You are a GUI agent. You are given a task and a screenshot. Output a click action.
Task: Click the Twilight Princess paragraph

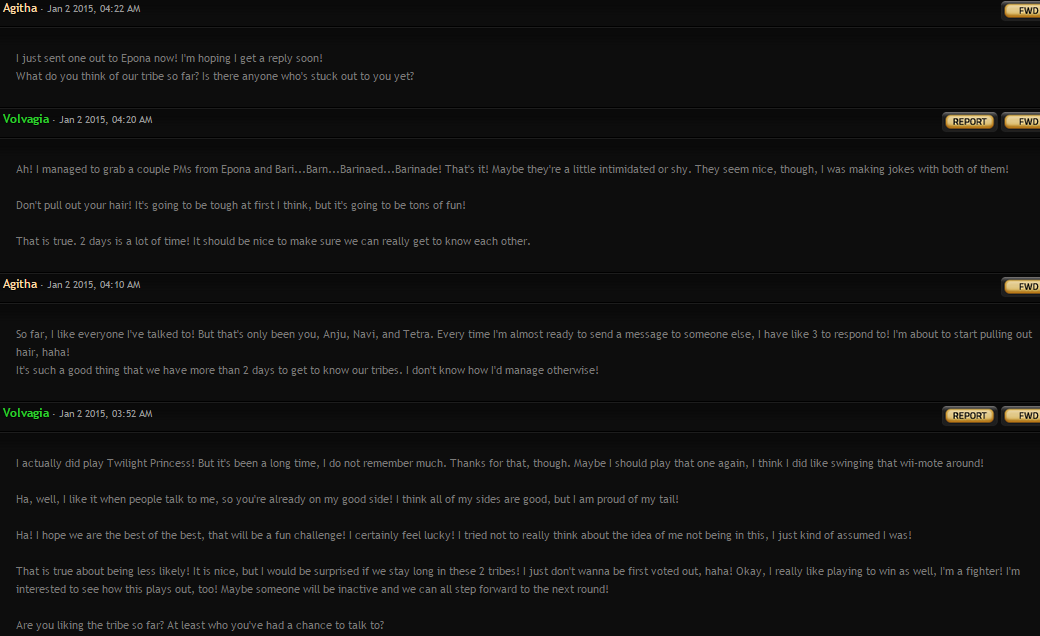(499, 464)
